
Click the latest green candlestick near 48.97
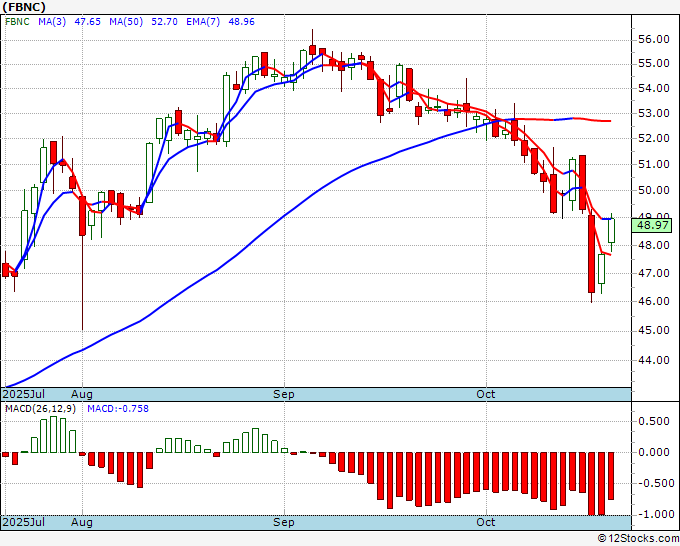point(611,231)
